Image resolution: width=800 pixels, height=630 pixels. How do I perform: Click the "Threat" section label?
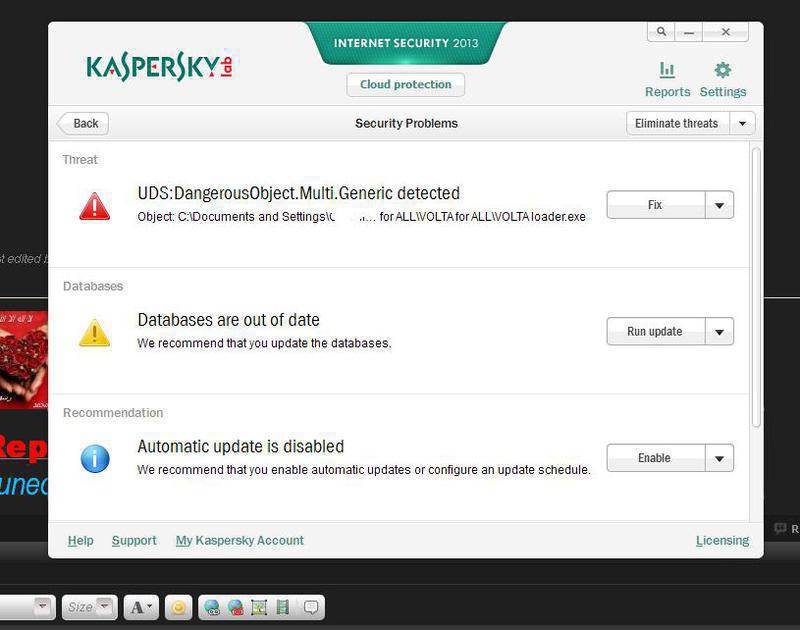80,160
